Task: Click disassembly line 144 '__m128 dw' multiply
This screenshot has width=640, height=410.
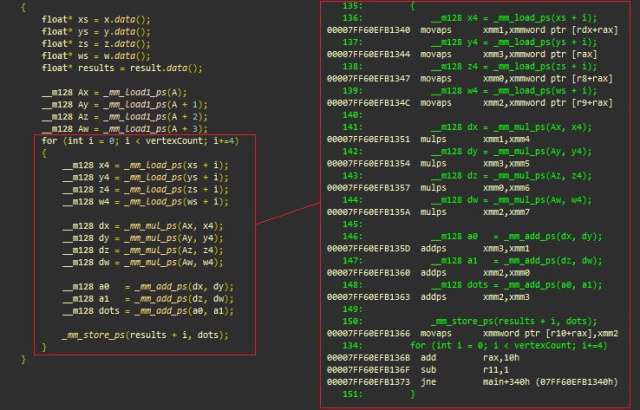Action: tap(467, 200)
